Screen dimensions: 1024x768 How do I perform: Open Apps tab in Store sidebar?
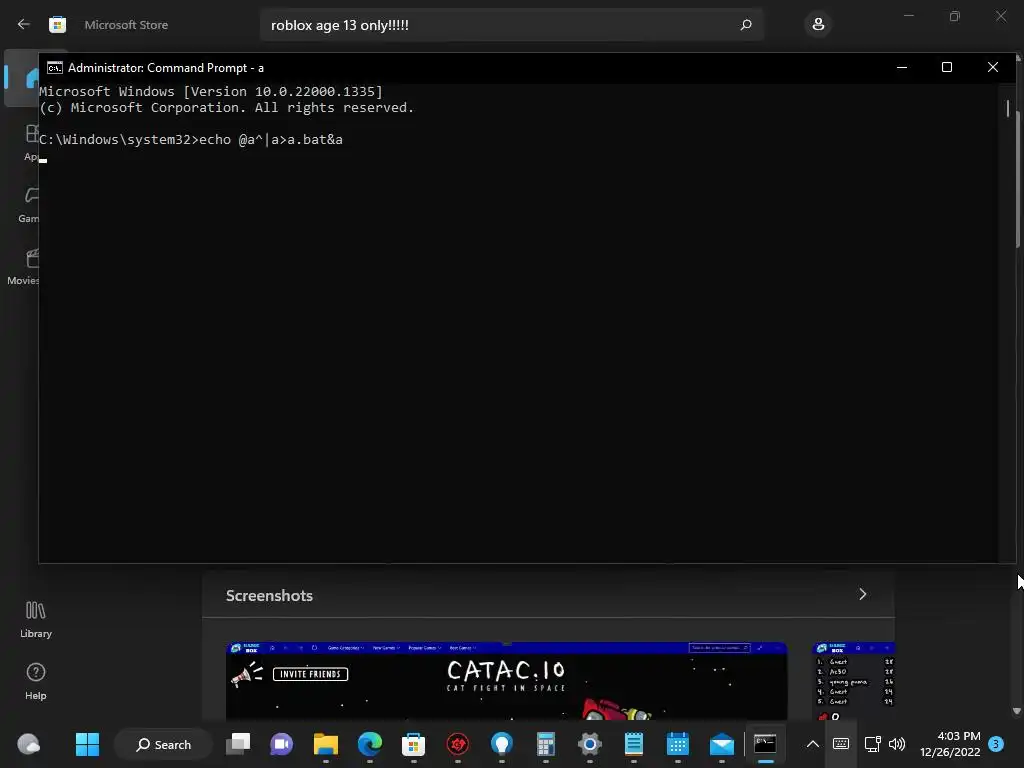[31, 142]
